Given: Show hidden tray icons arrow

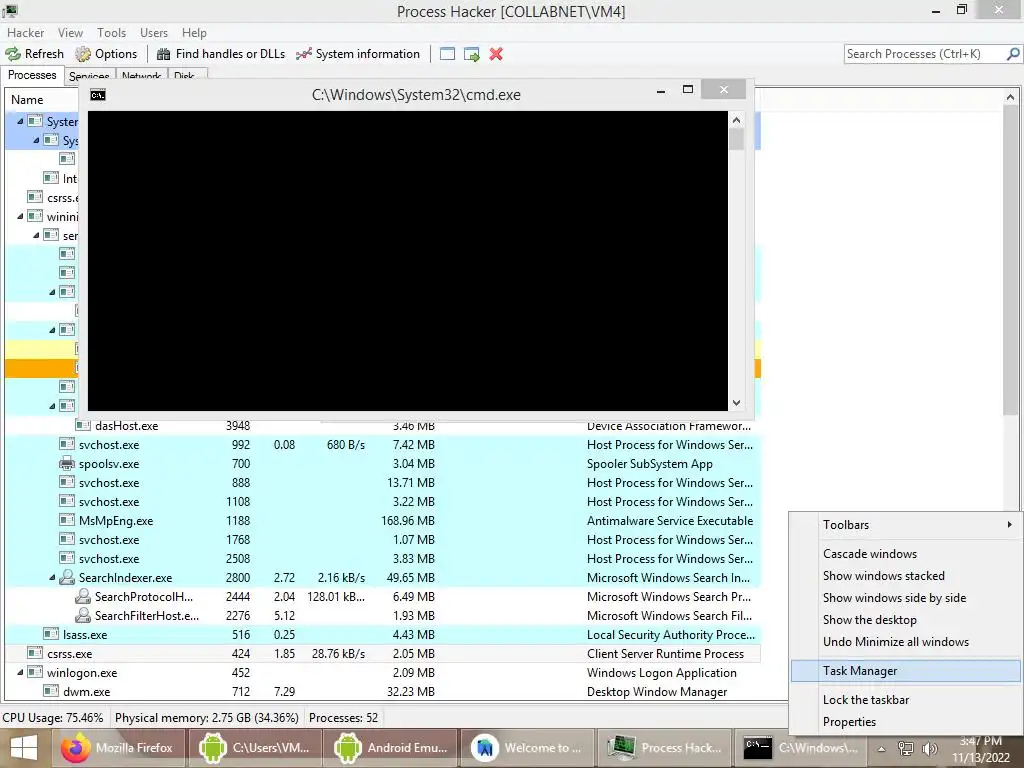Looking at the screenshot, I should click(881, 749).
